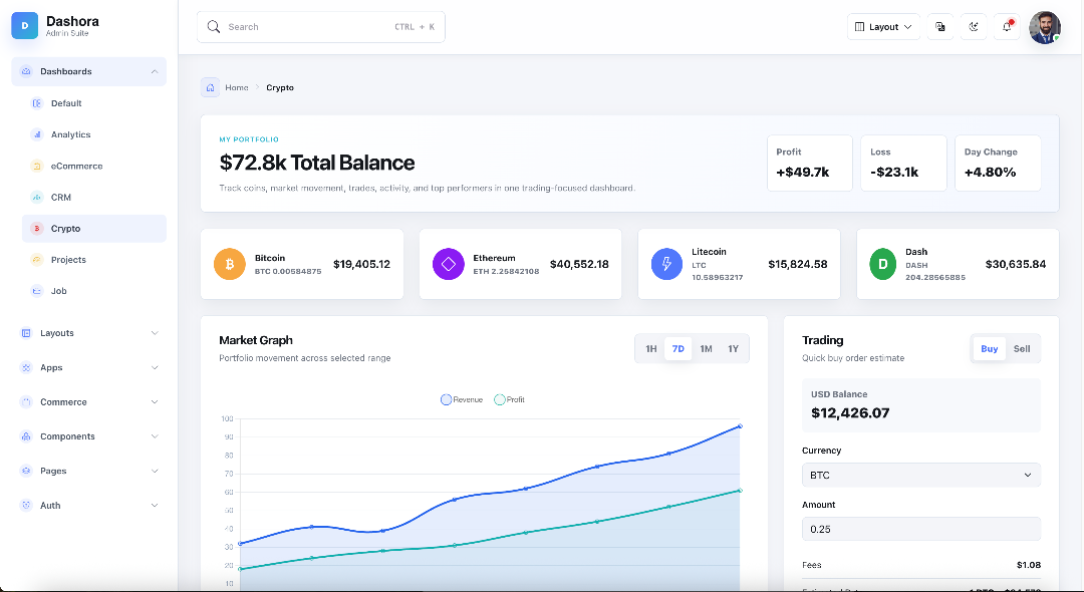1084x592 pixels.
Task: Open the Projects dashboard menu item
Action: click(x=94, y=259)
